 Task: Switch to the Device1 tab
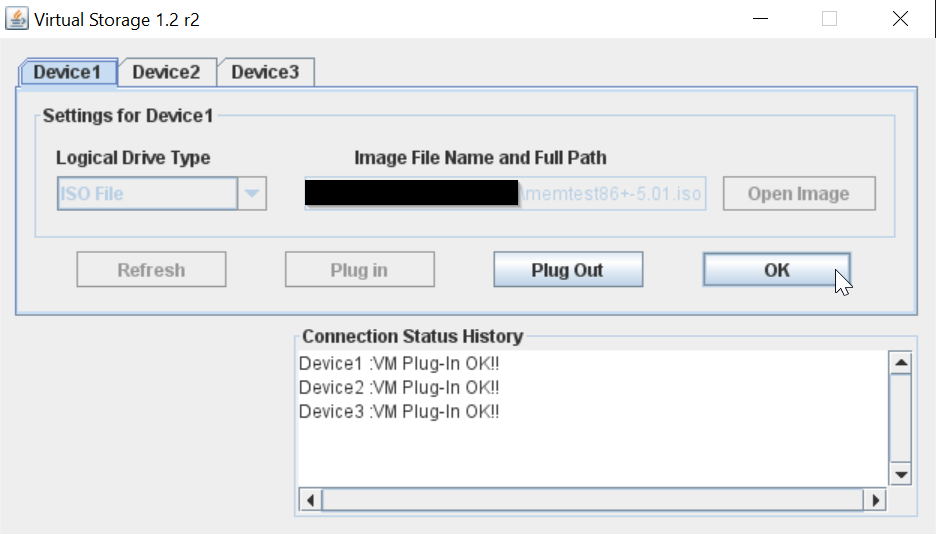point(67,72)
